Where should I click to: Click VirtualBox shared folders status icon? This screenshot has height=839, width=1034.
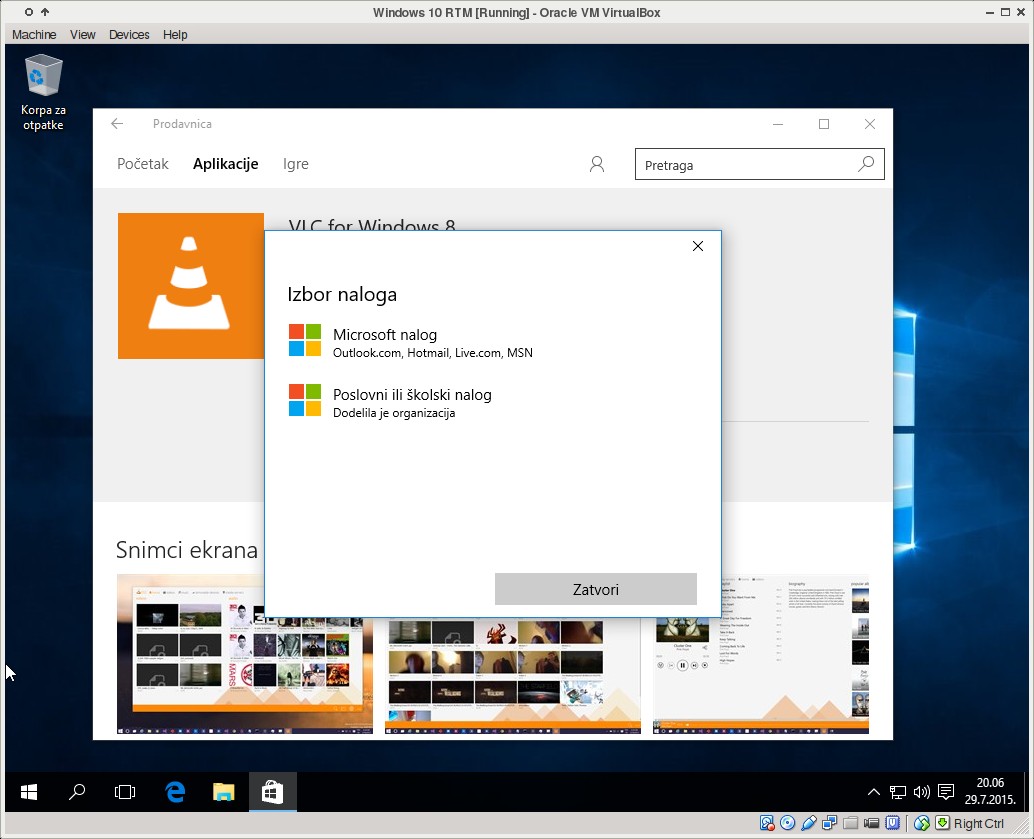click(x=851, y=823)
